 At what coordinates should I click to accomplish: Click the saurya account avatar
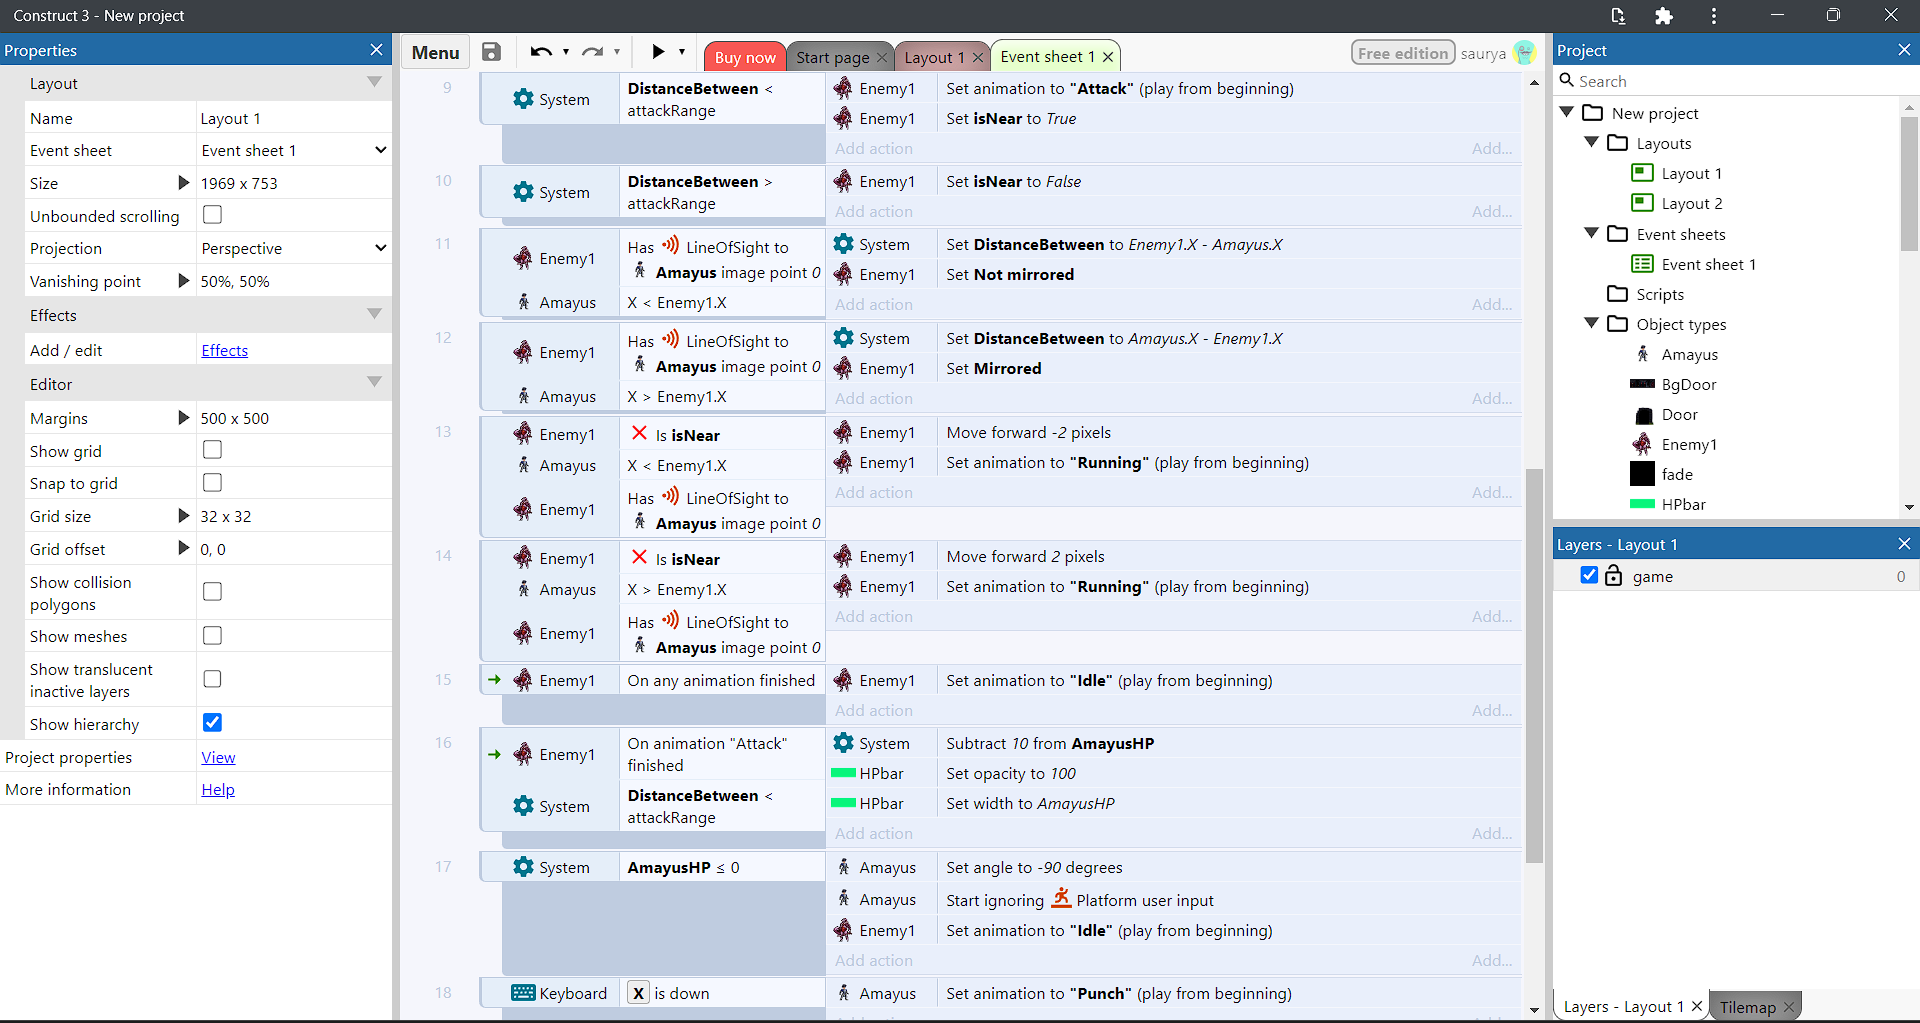(1525, 53)
